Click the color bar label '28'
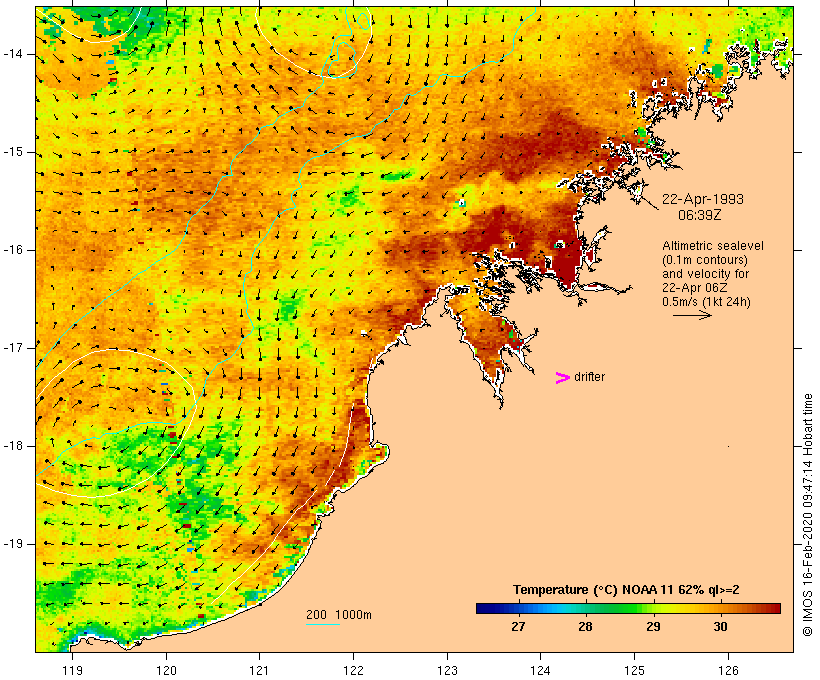This screenshot has height=680, width=820. tap(585, 627)
